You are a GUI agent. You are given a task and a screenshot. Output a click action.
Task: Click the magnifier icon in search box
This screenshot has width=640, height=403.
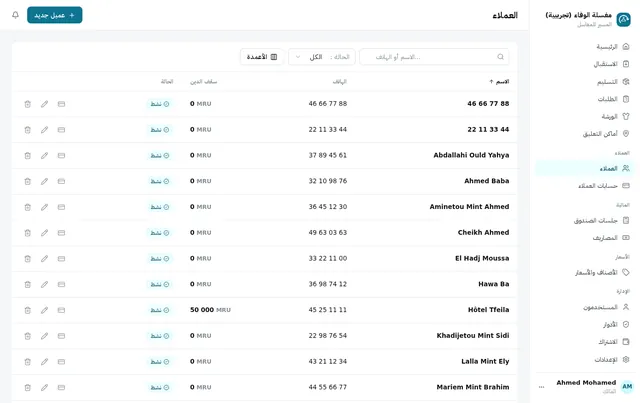tap(500, 57)
